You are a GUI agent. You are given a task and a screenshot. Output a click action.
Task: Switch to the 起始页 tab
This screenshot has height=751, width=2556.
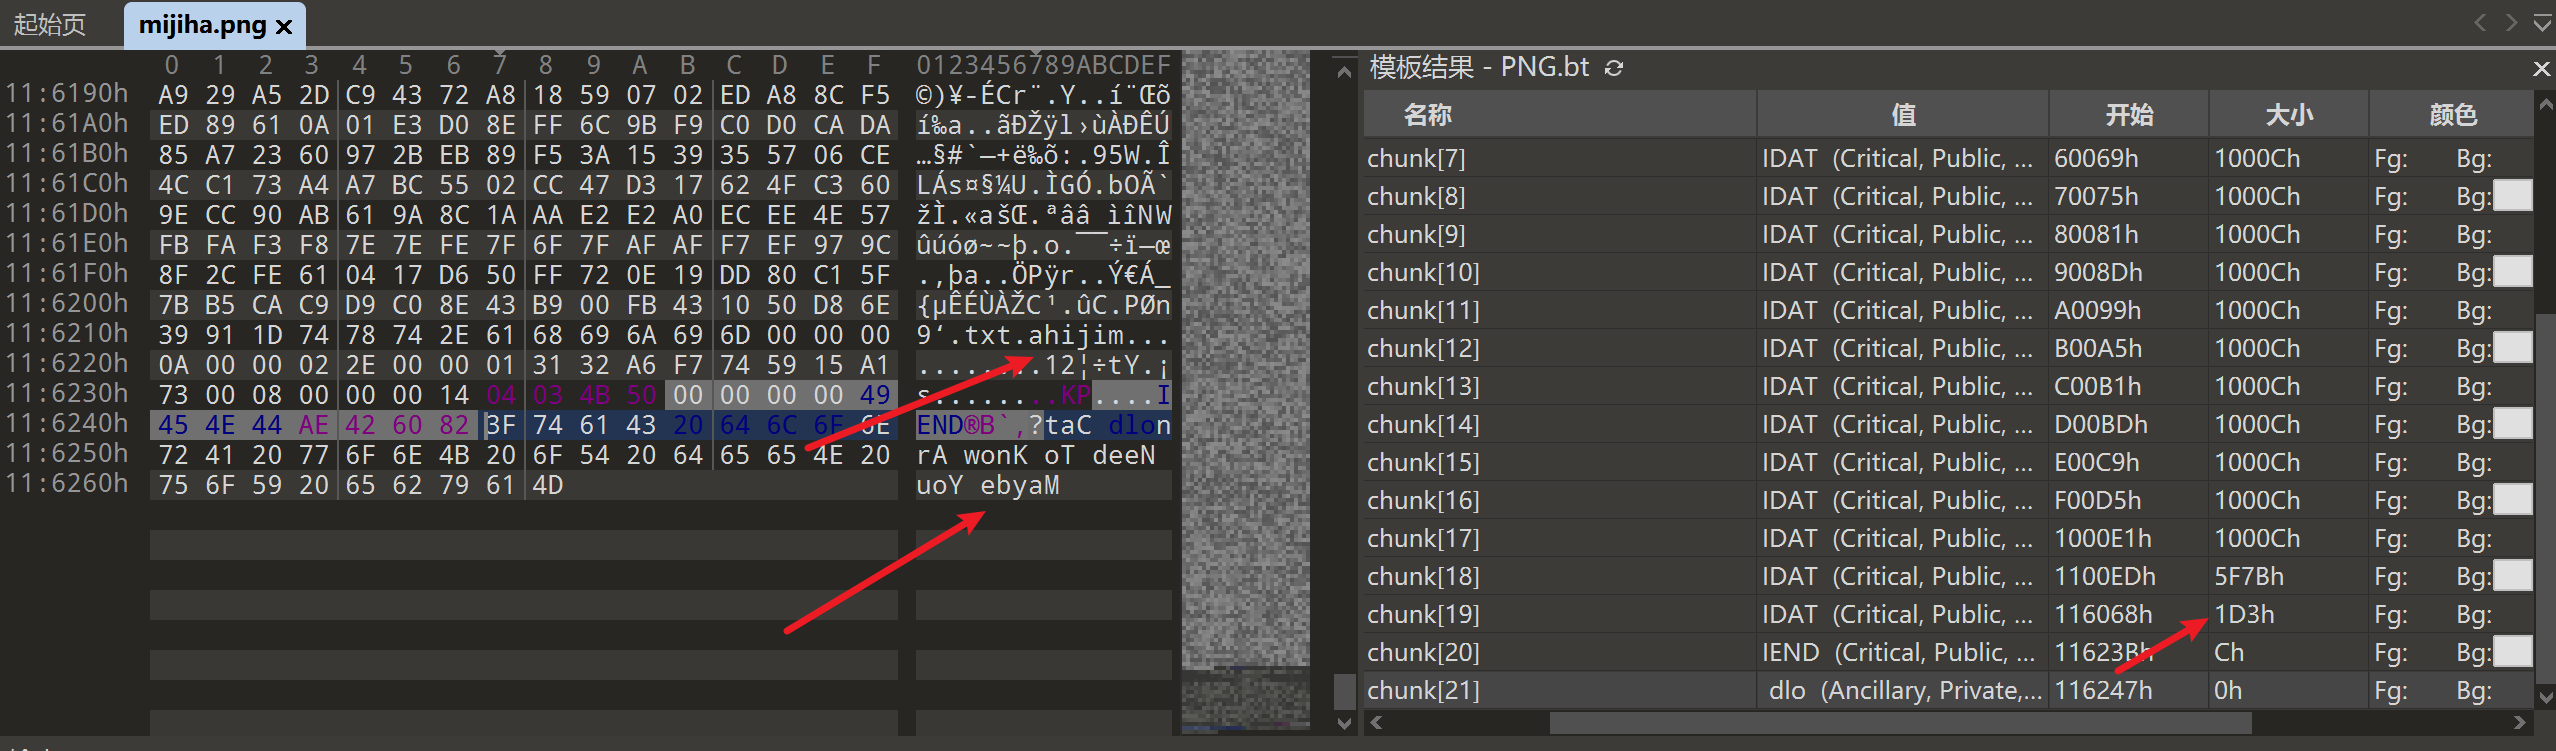49,25
